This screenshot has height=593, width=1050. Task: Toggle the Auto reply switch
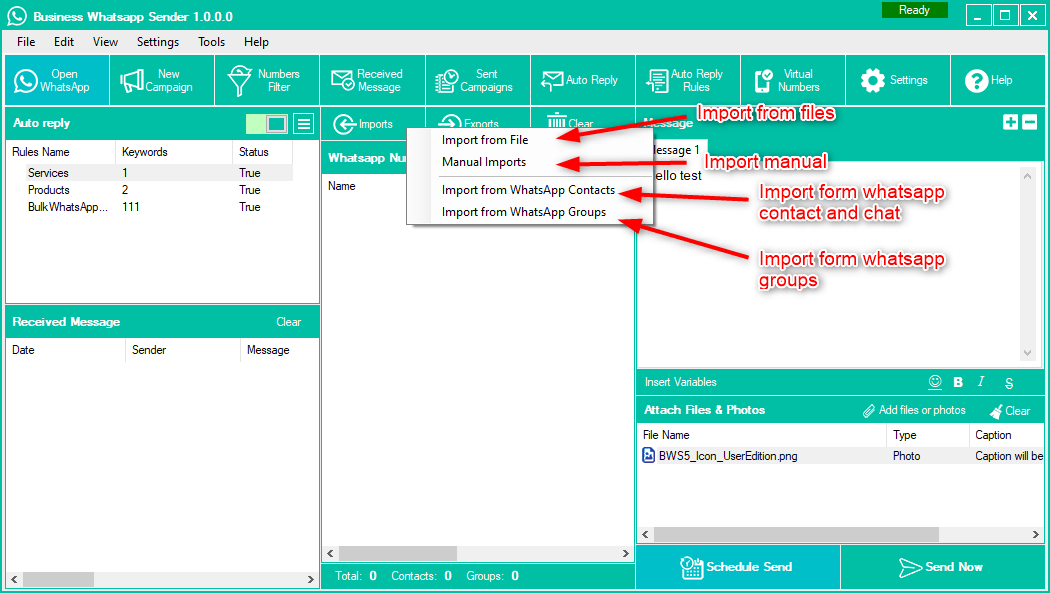coord(267,124)
